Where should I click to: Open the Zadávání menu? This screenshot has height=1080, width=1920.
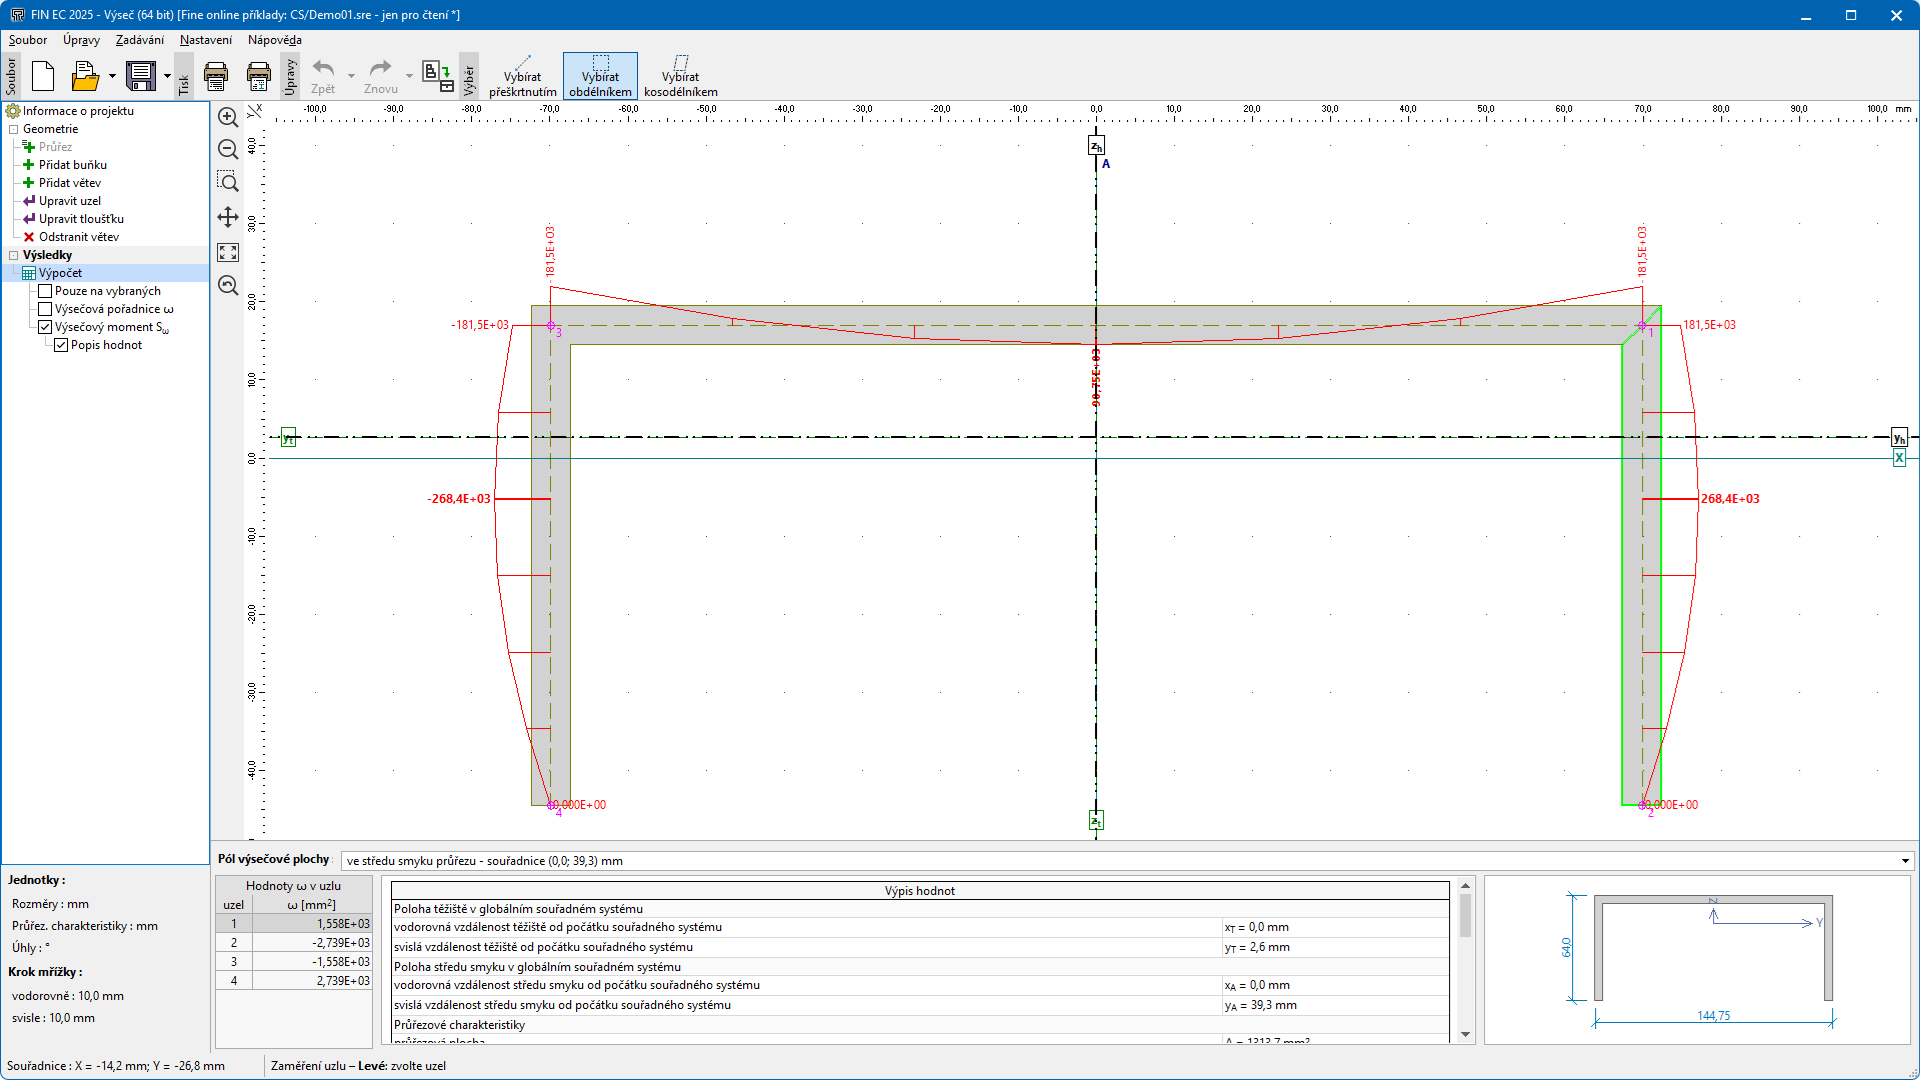pyautogui.click(x=139, y=40)
